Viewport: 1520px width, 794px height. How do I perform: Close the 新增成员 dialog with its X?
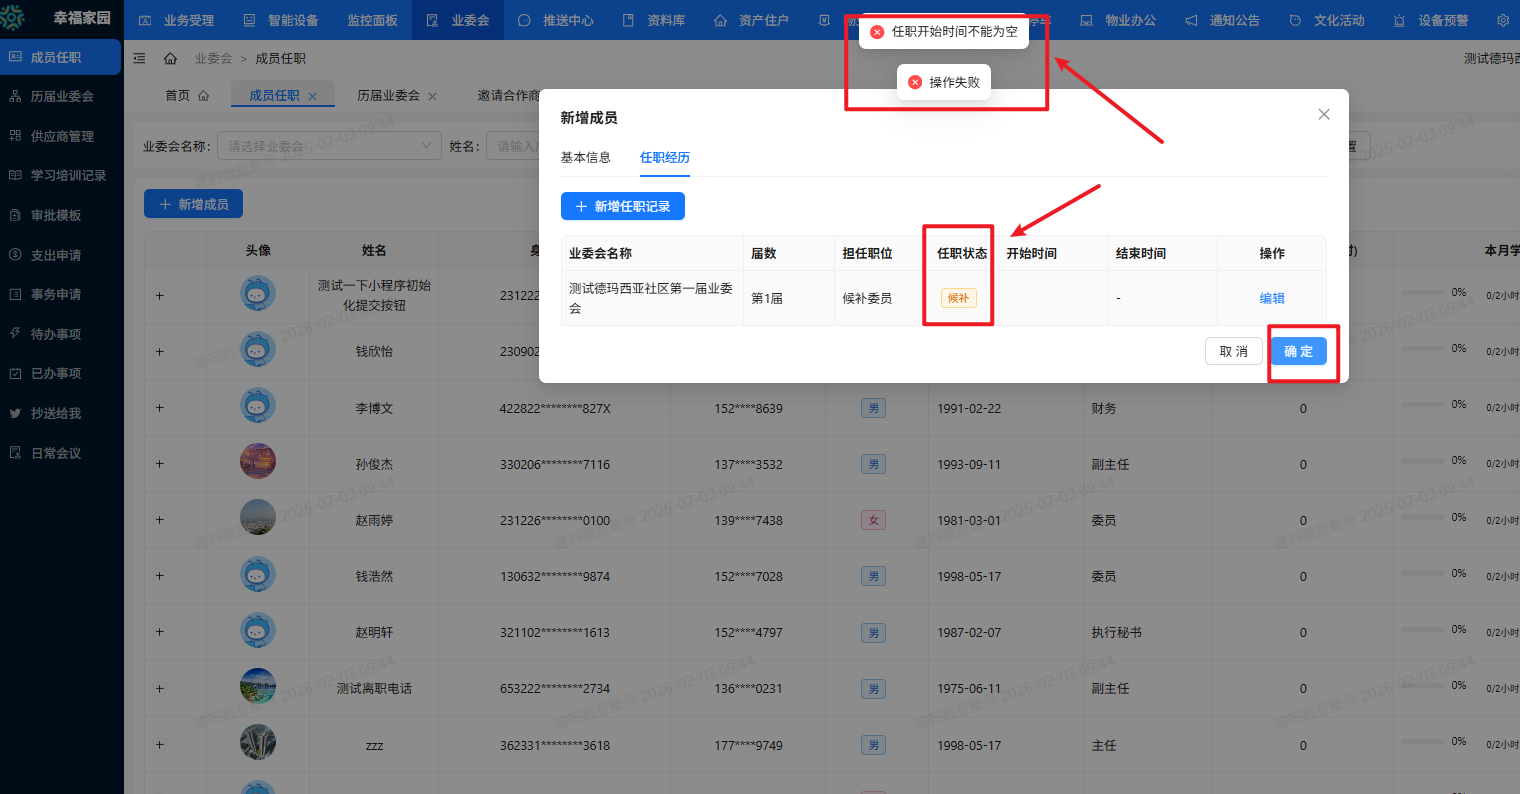tap(1324, 114)
